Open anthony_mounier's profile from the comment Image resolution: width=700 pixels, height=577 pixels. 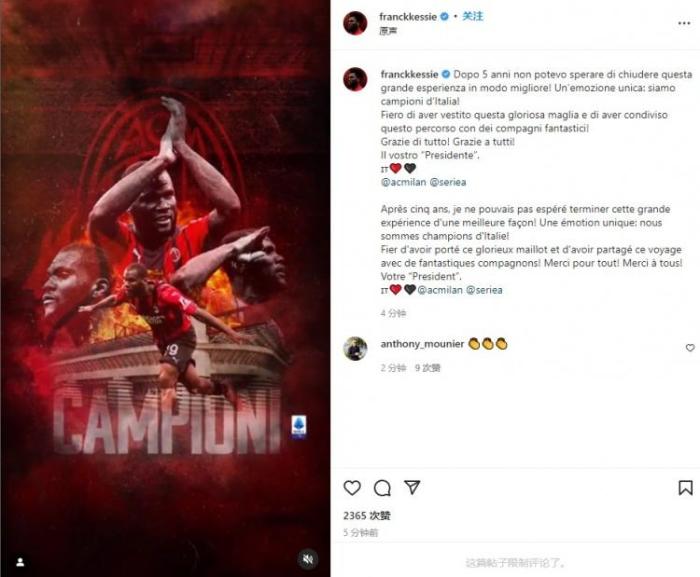coord(422,344)
